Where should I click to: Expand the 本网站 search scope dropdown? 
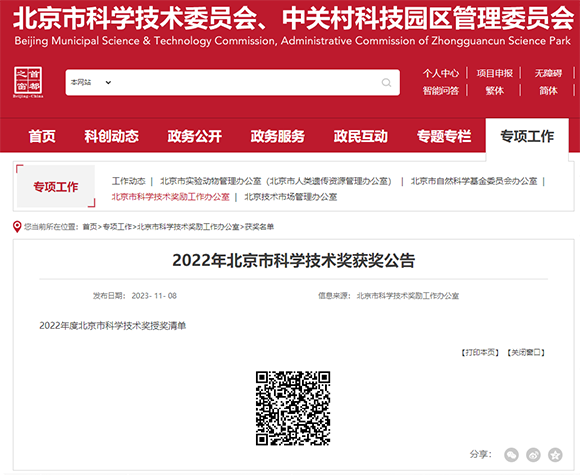91,82
